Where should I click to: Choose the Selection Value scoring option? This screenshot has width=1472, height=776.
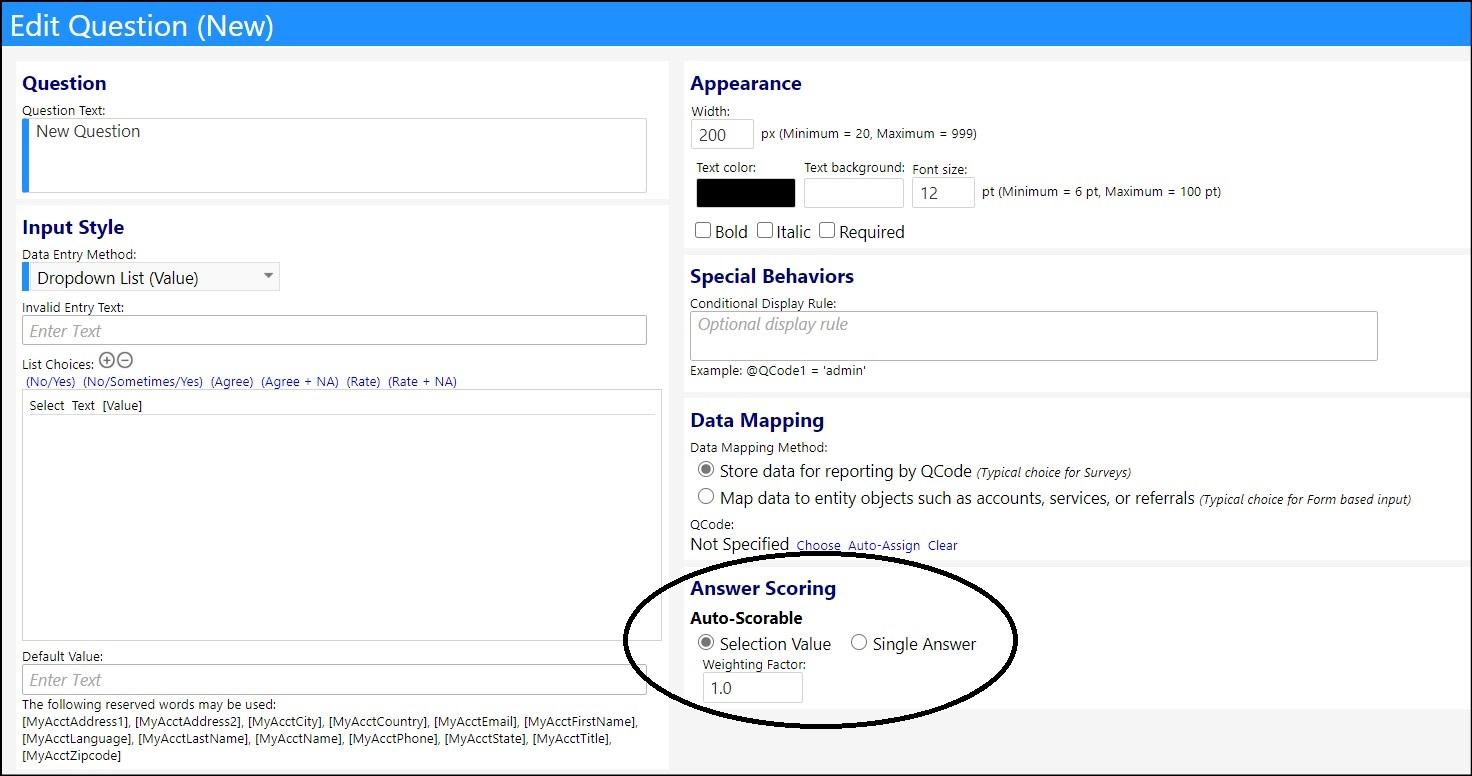[706, 643]
